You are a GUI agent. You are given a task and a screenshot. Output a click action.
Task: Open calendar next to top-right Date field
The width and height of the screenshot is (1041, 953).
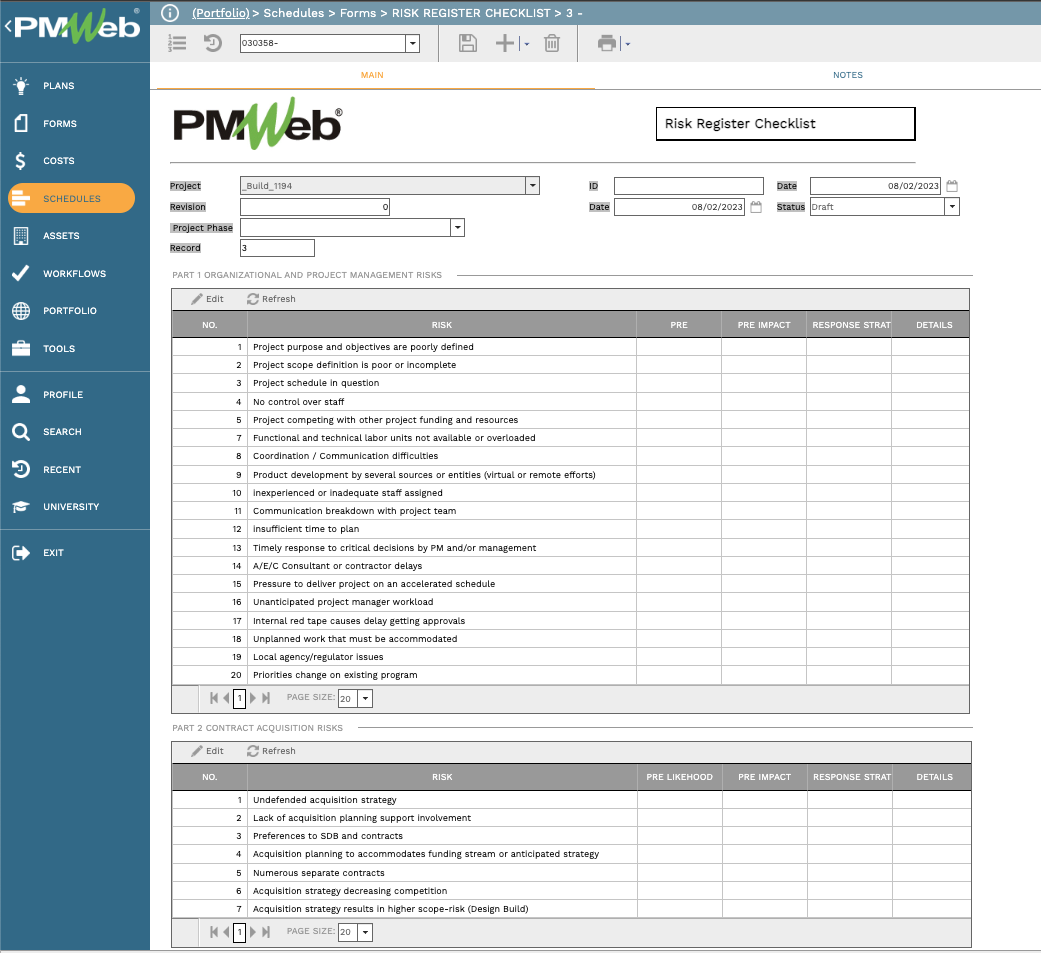coord(951,186)
